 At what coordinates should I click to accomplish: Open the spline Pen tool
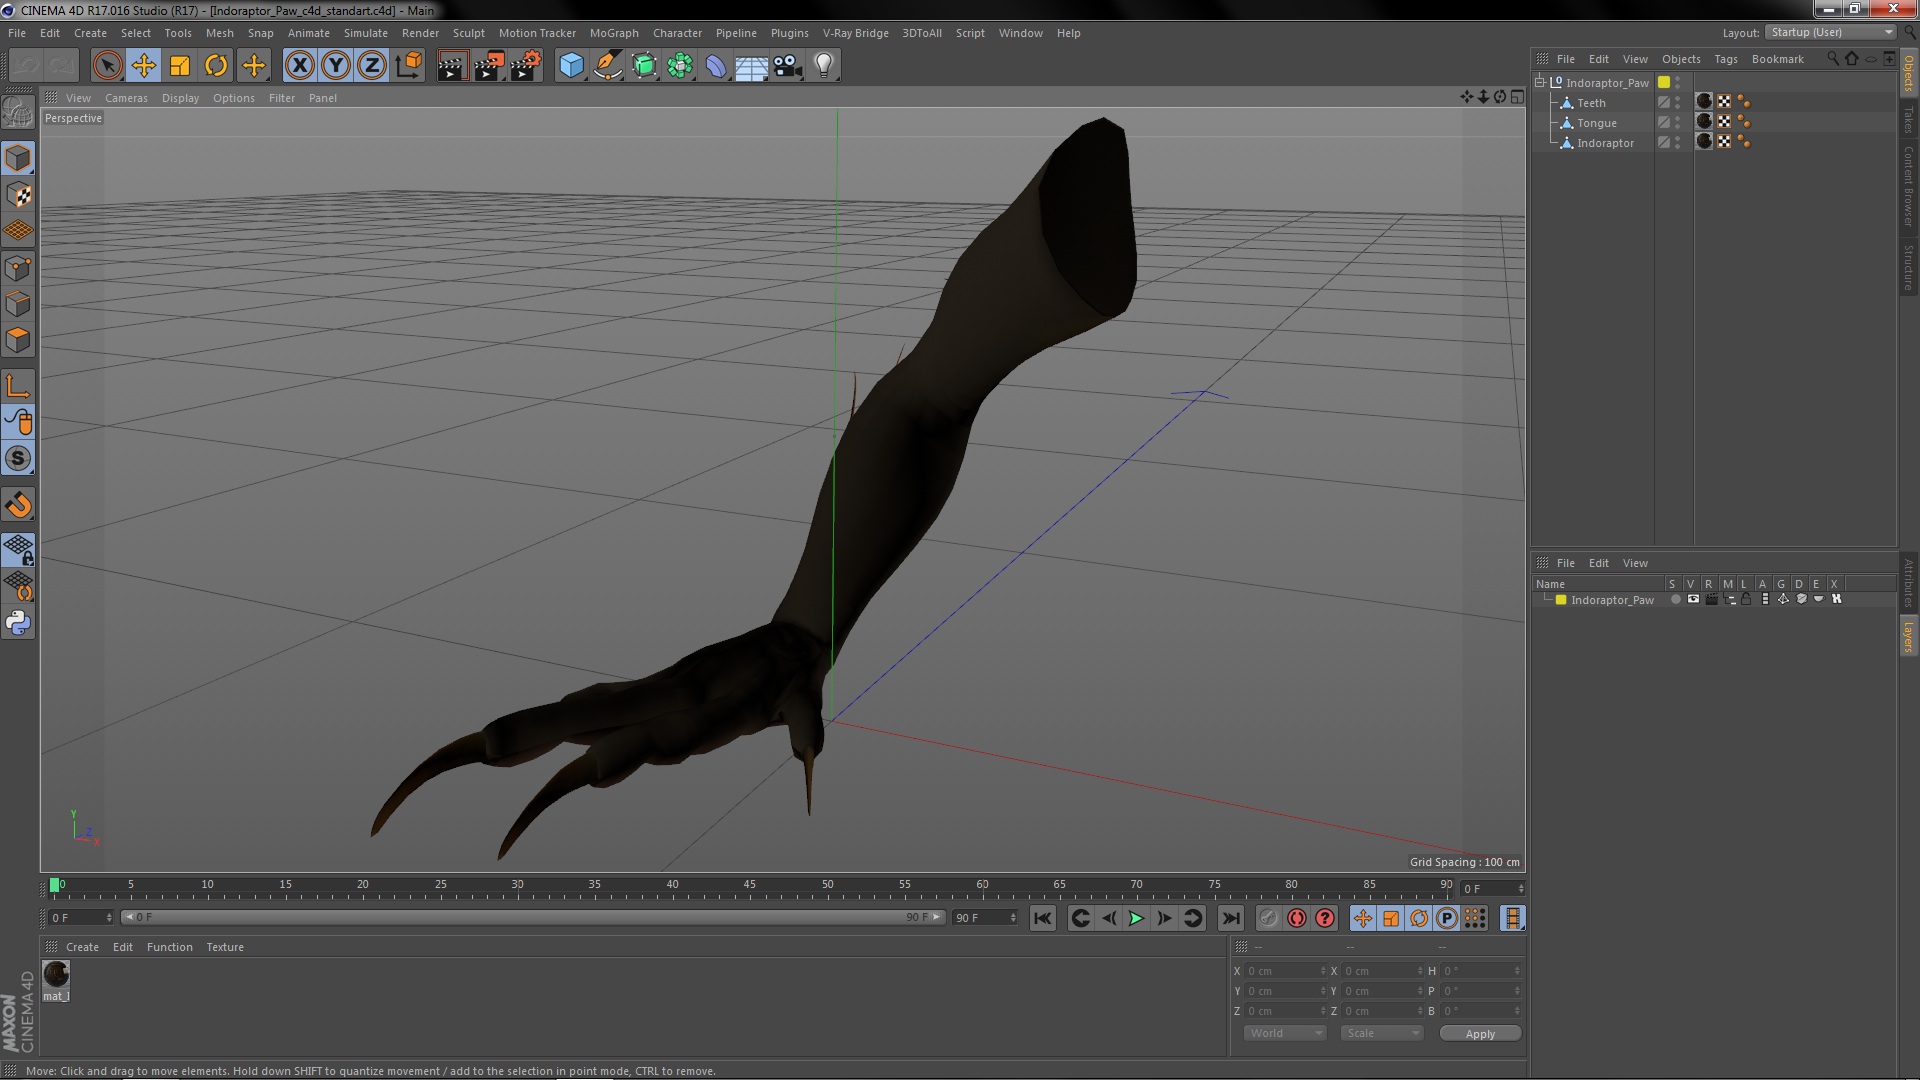click(x=607, y=66)
